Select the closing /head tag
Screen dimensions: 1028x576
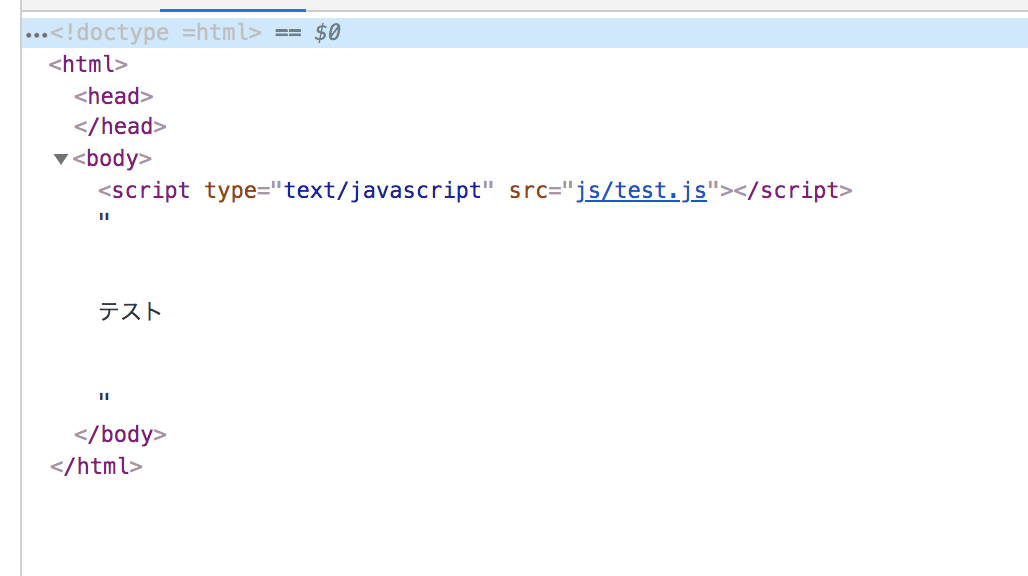120,126
